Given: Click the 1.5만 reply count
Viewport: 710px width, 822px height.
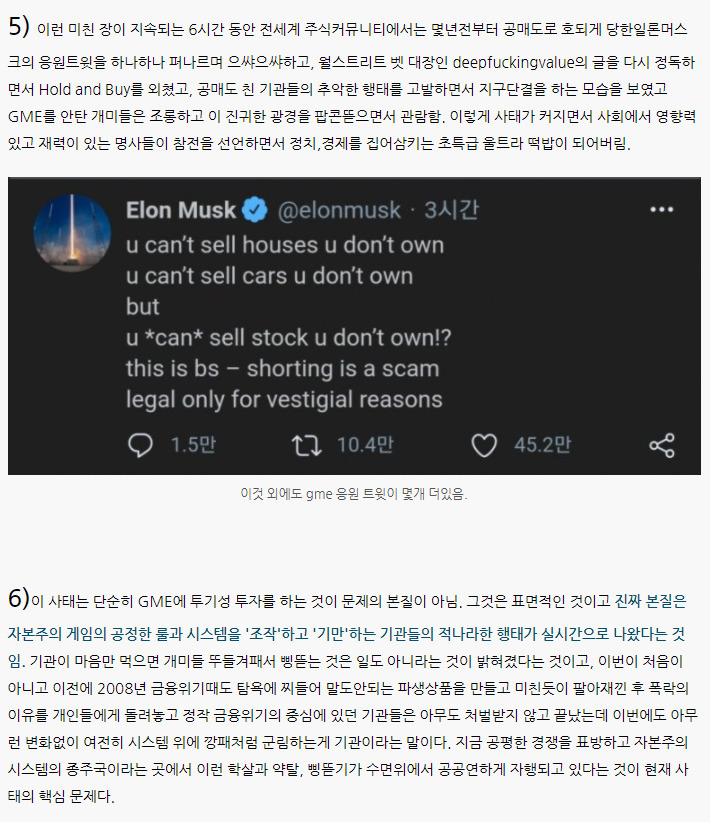Looking at the screenshot, I should [x=193, y=445].
